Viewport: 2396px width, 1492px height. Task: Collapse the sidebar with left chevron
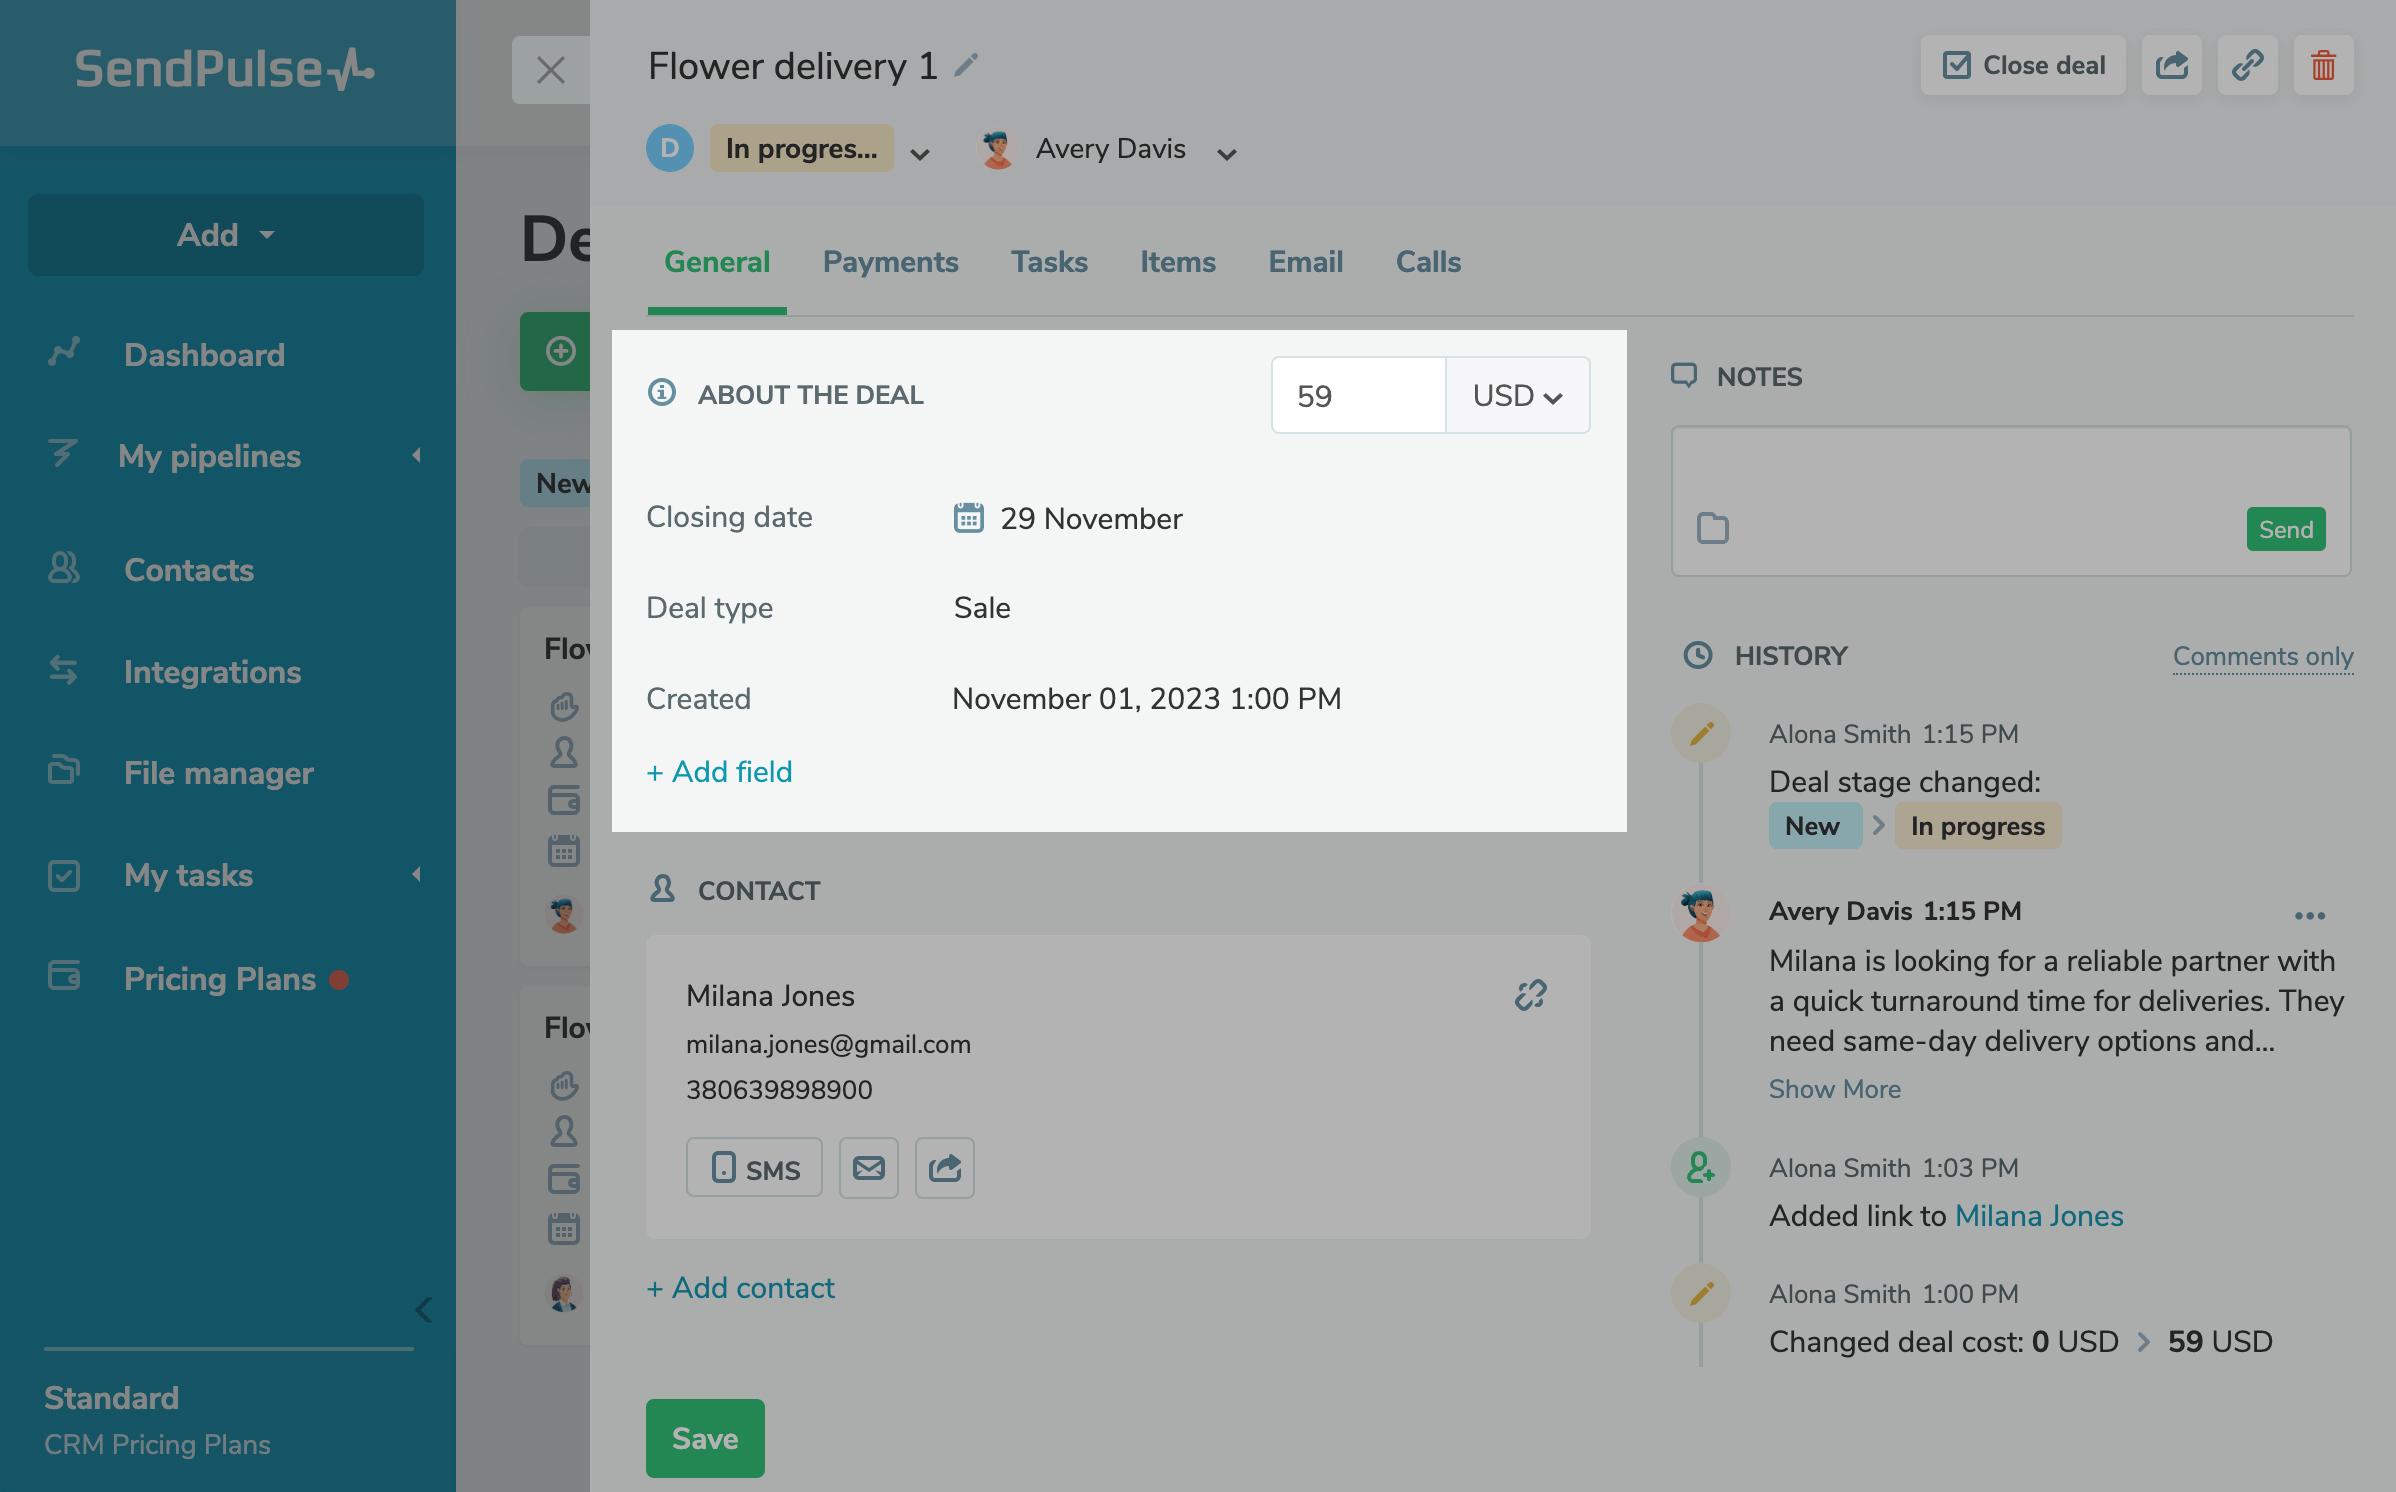(x=424, y=1309)
